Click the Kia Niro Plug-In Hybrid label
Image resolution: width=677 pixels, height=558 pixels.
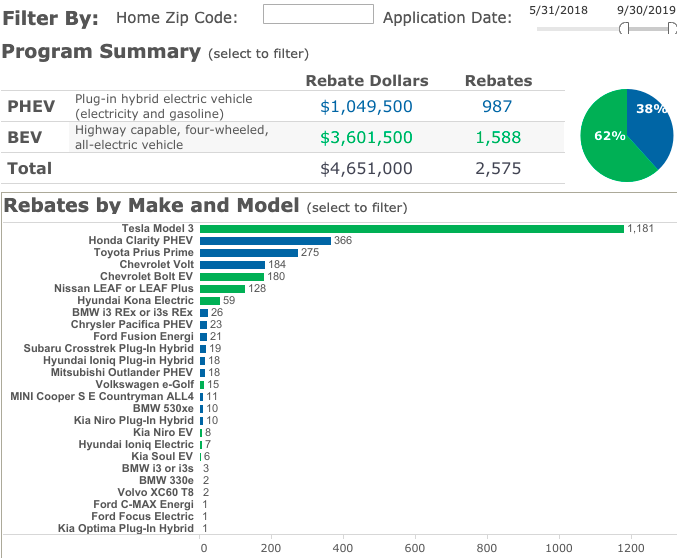(133, 421)
